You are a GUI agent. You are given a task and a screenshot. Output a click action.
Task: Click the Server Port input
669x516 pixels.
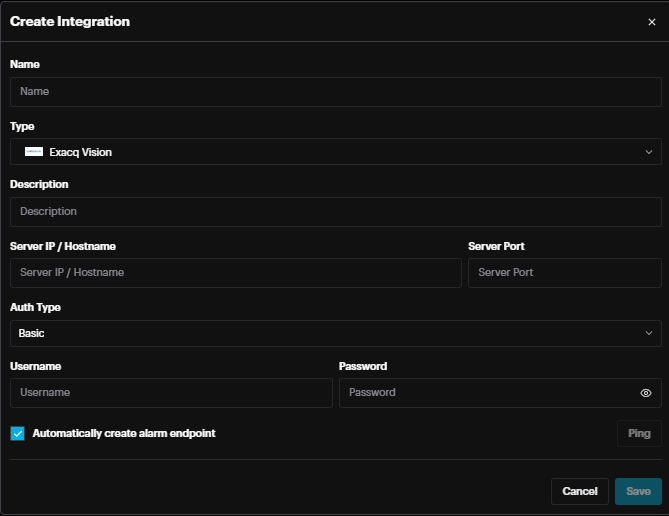(564, 273)
